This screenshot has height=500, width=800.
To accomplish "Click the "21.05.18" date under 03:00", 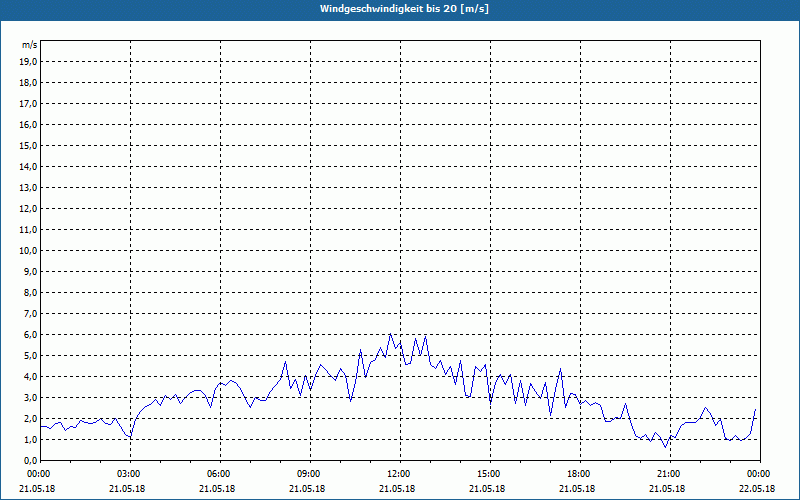I will 127,489.
